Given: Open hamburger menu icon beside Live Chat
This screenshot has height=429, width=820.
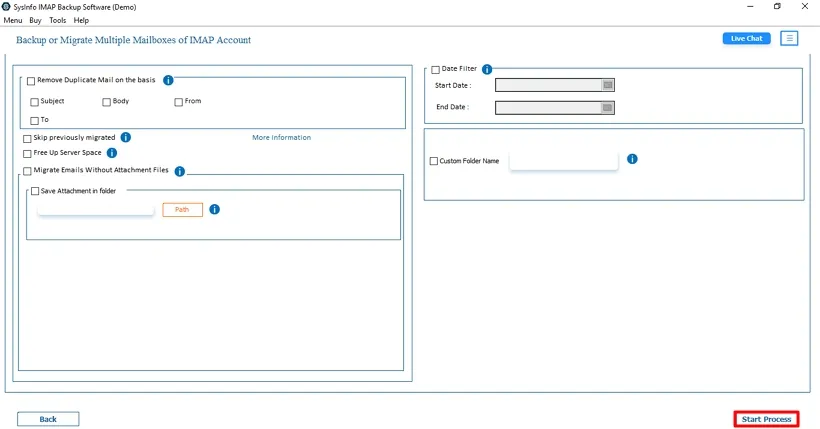Looking at the screenshot, I should click(789, 38).
